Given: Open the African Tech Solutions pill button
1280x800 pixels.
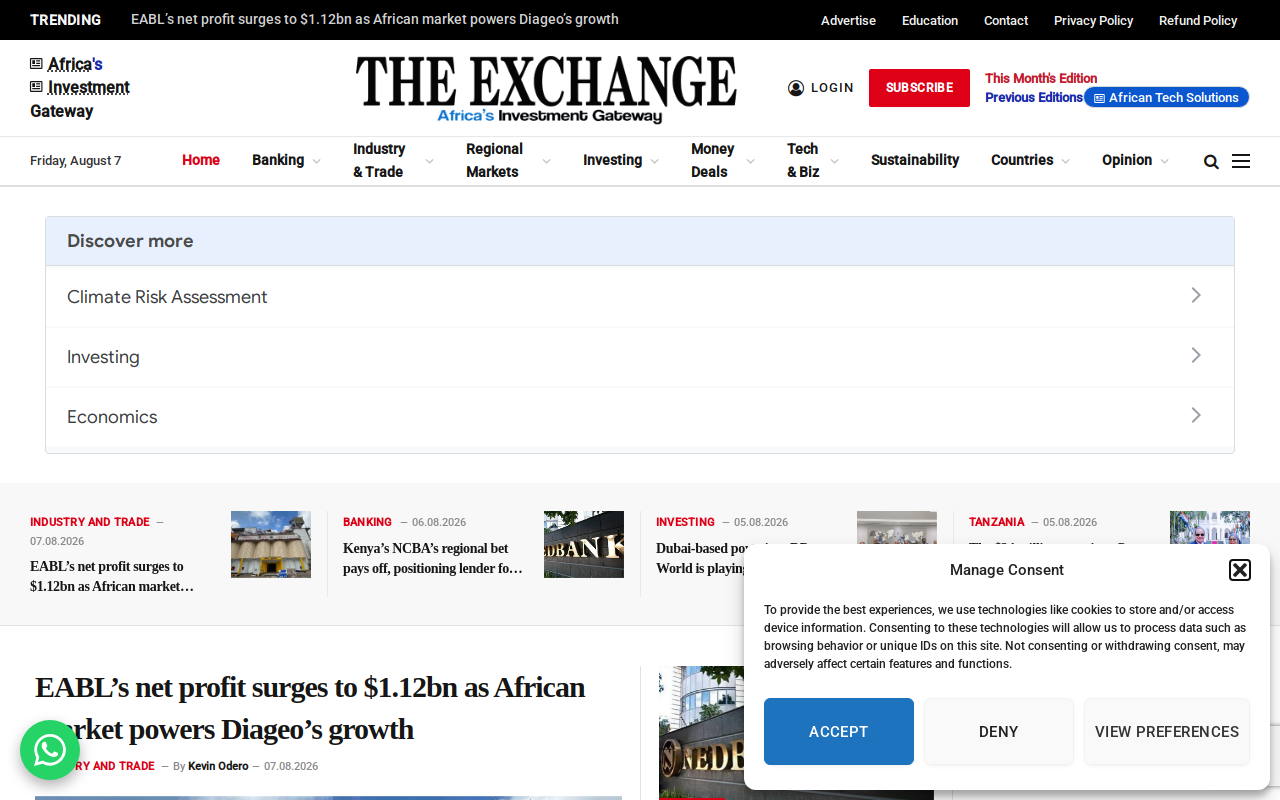Looking at the screenshot, I should point(1167,97).
